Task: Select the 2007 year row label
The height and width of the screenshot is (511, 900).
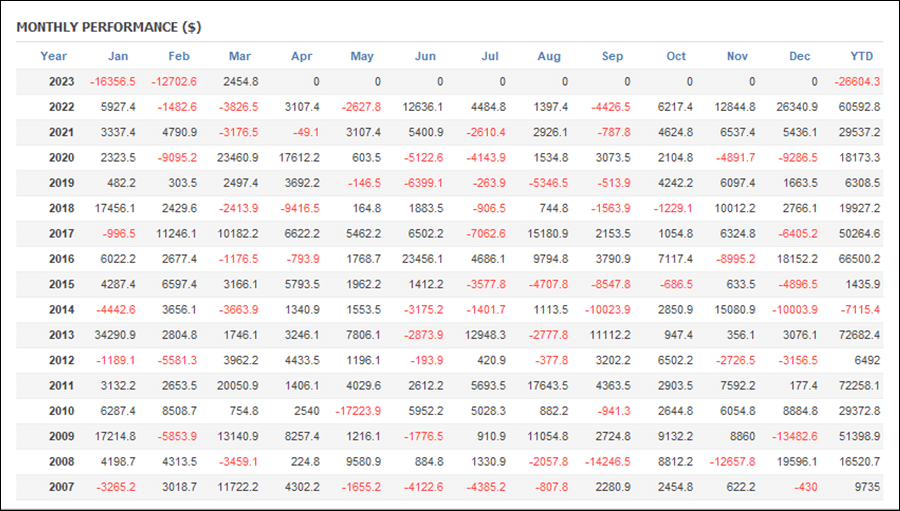Action: click(61, 487)
